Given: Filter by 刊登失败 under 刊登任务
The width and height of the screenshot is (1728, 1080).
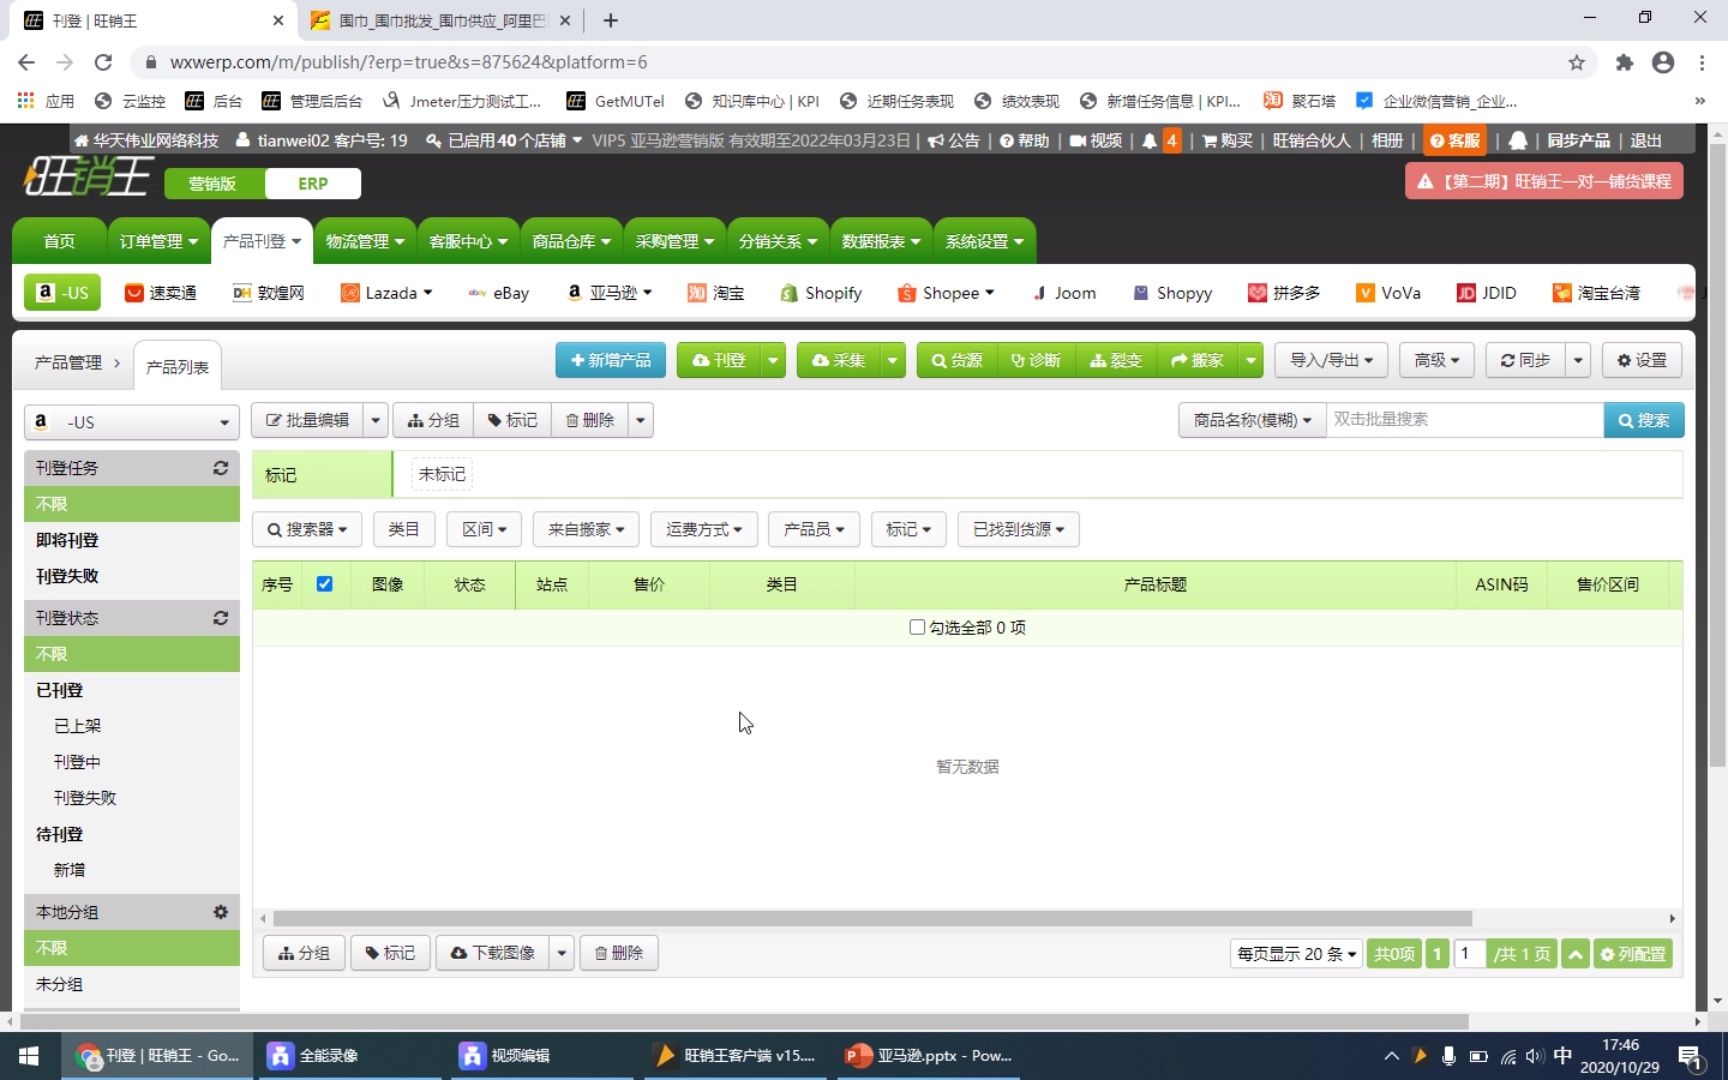Looking at the screenshot, I should (67, 576).
